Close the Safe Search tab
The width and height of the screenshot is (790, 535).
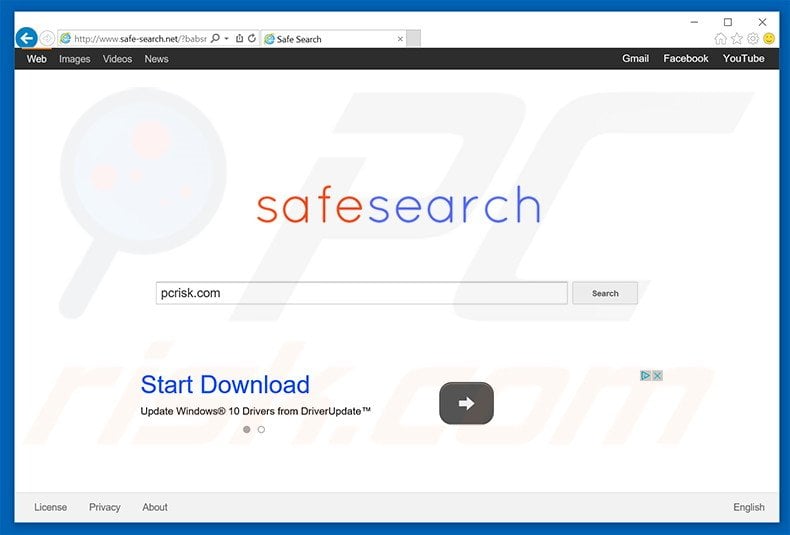(x=400, y=39)
